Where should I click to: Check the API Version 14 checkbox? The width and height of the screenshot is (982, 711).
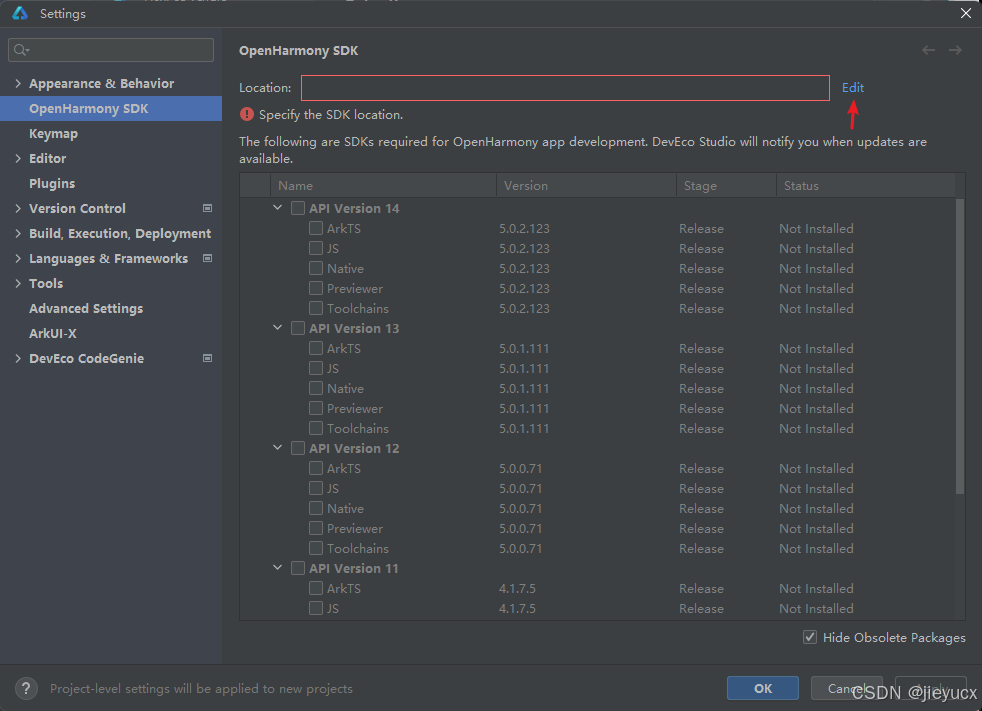298,208
